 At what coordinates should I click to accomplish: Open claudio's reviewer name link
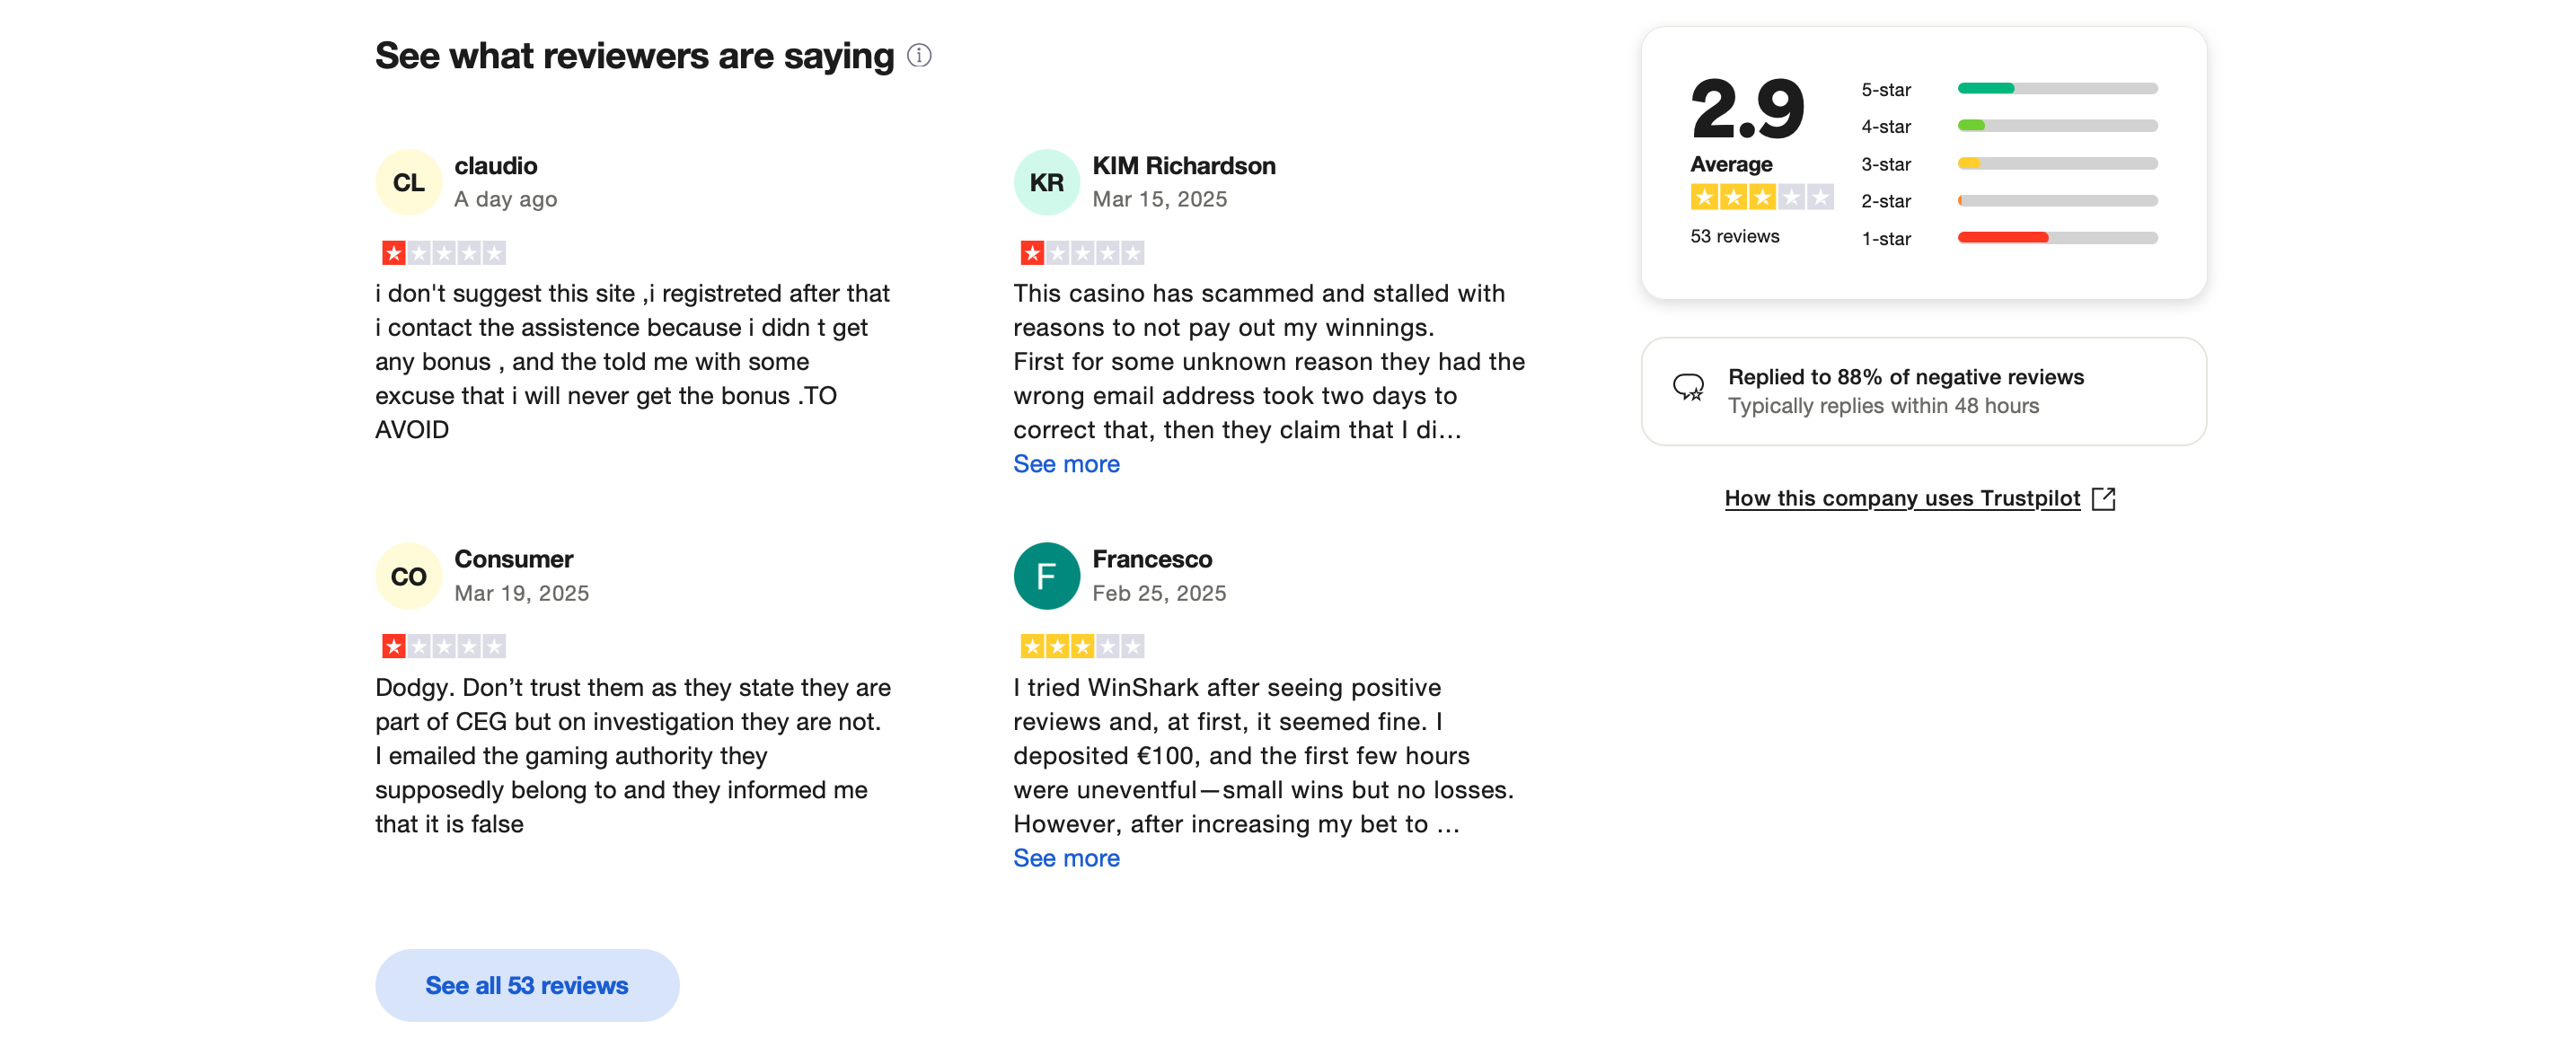point(496,166)
